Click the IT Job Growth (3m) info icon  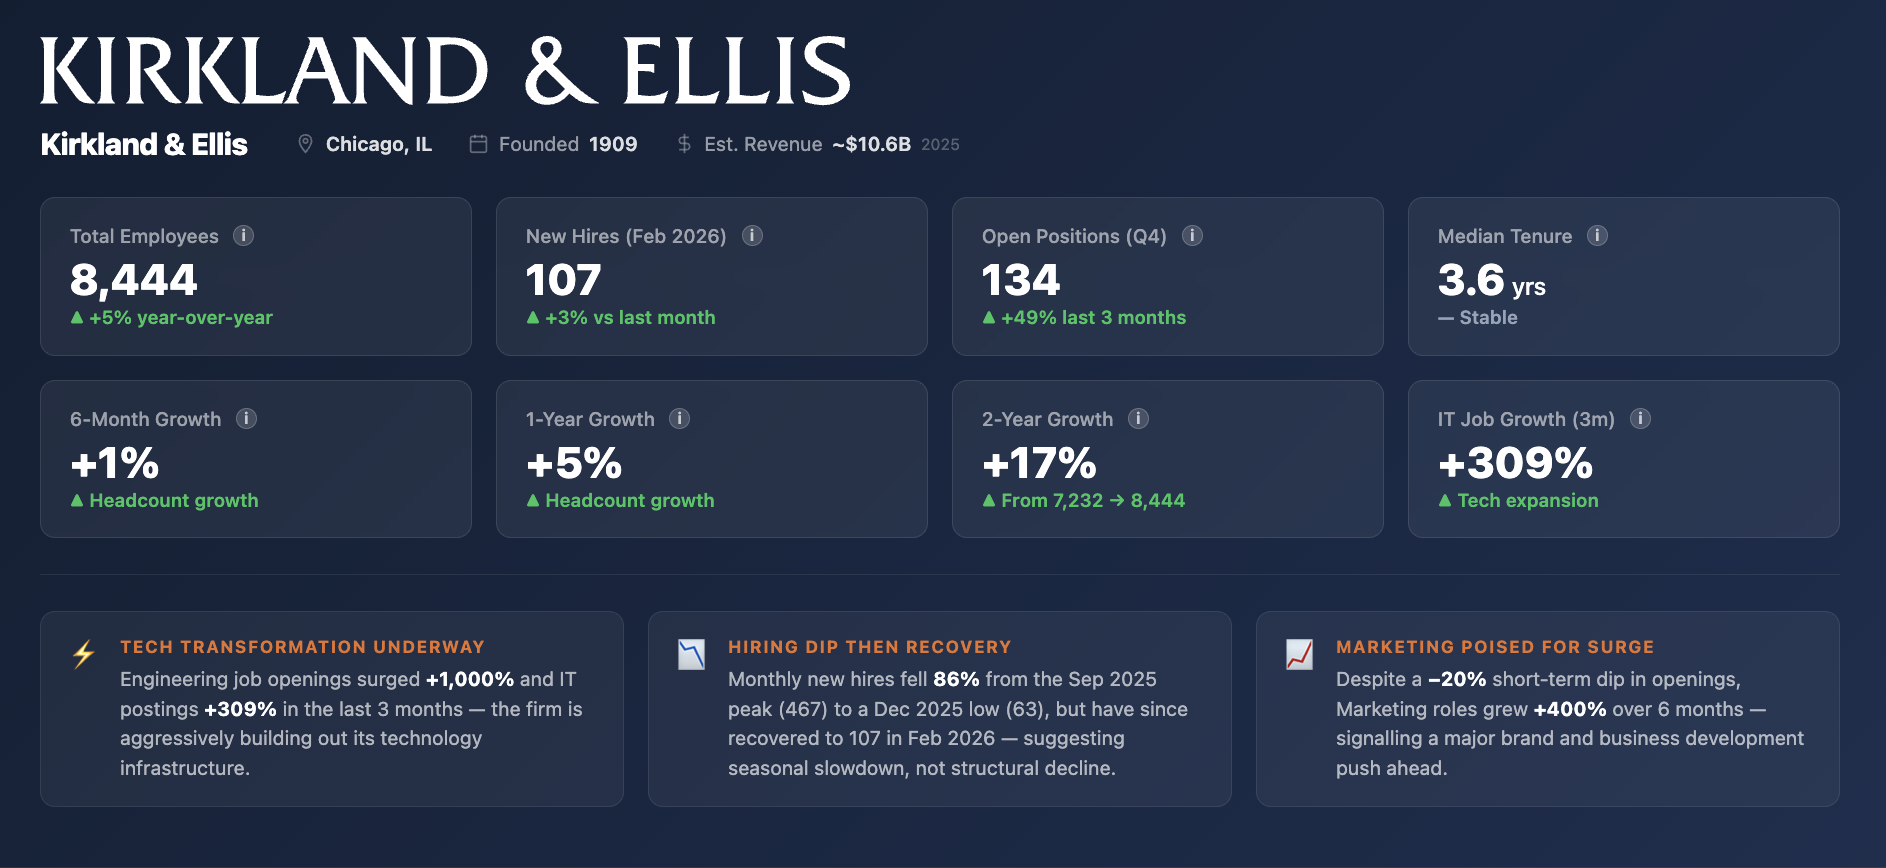[x=1641, y=419]
